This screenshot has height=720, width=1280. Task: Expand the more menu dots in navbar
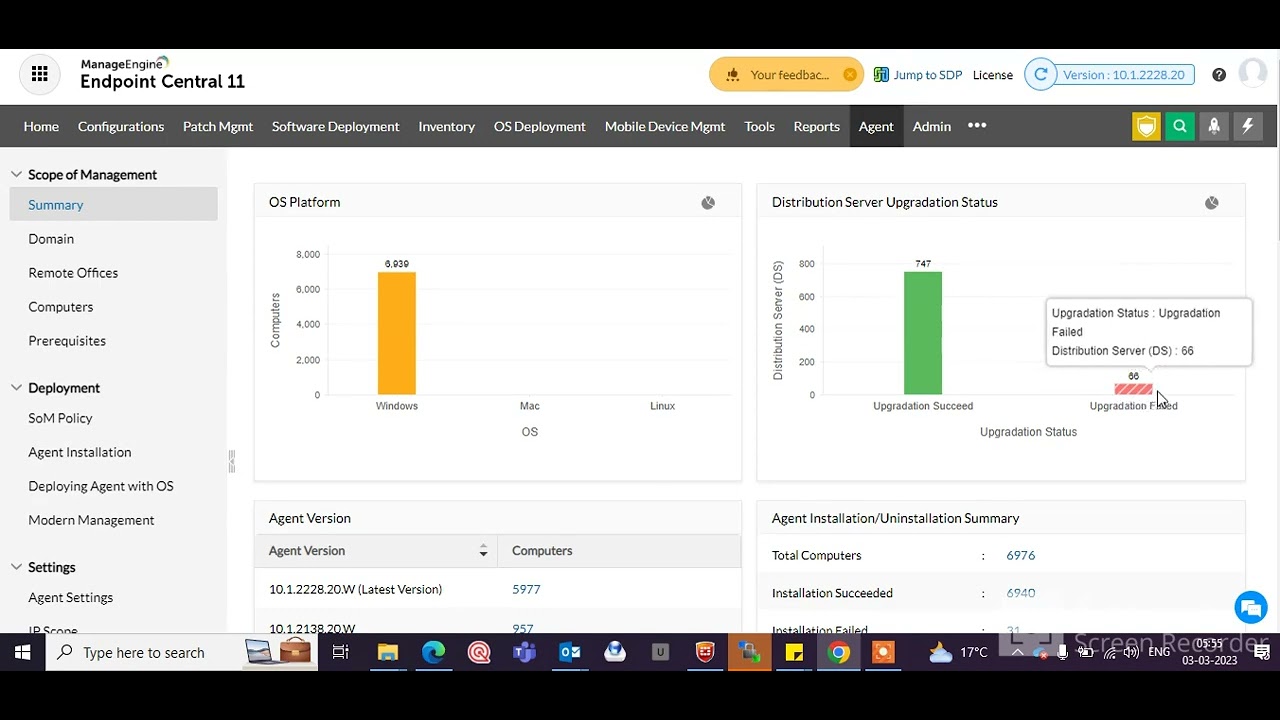coord(977,126)
